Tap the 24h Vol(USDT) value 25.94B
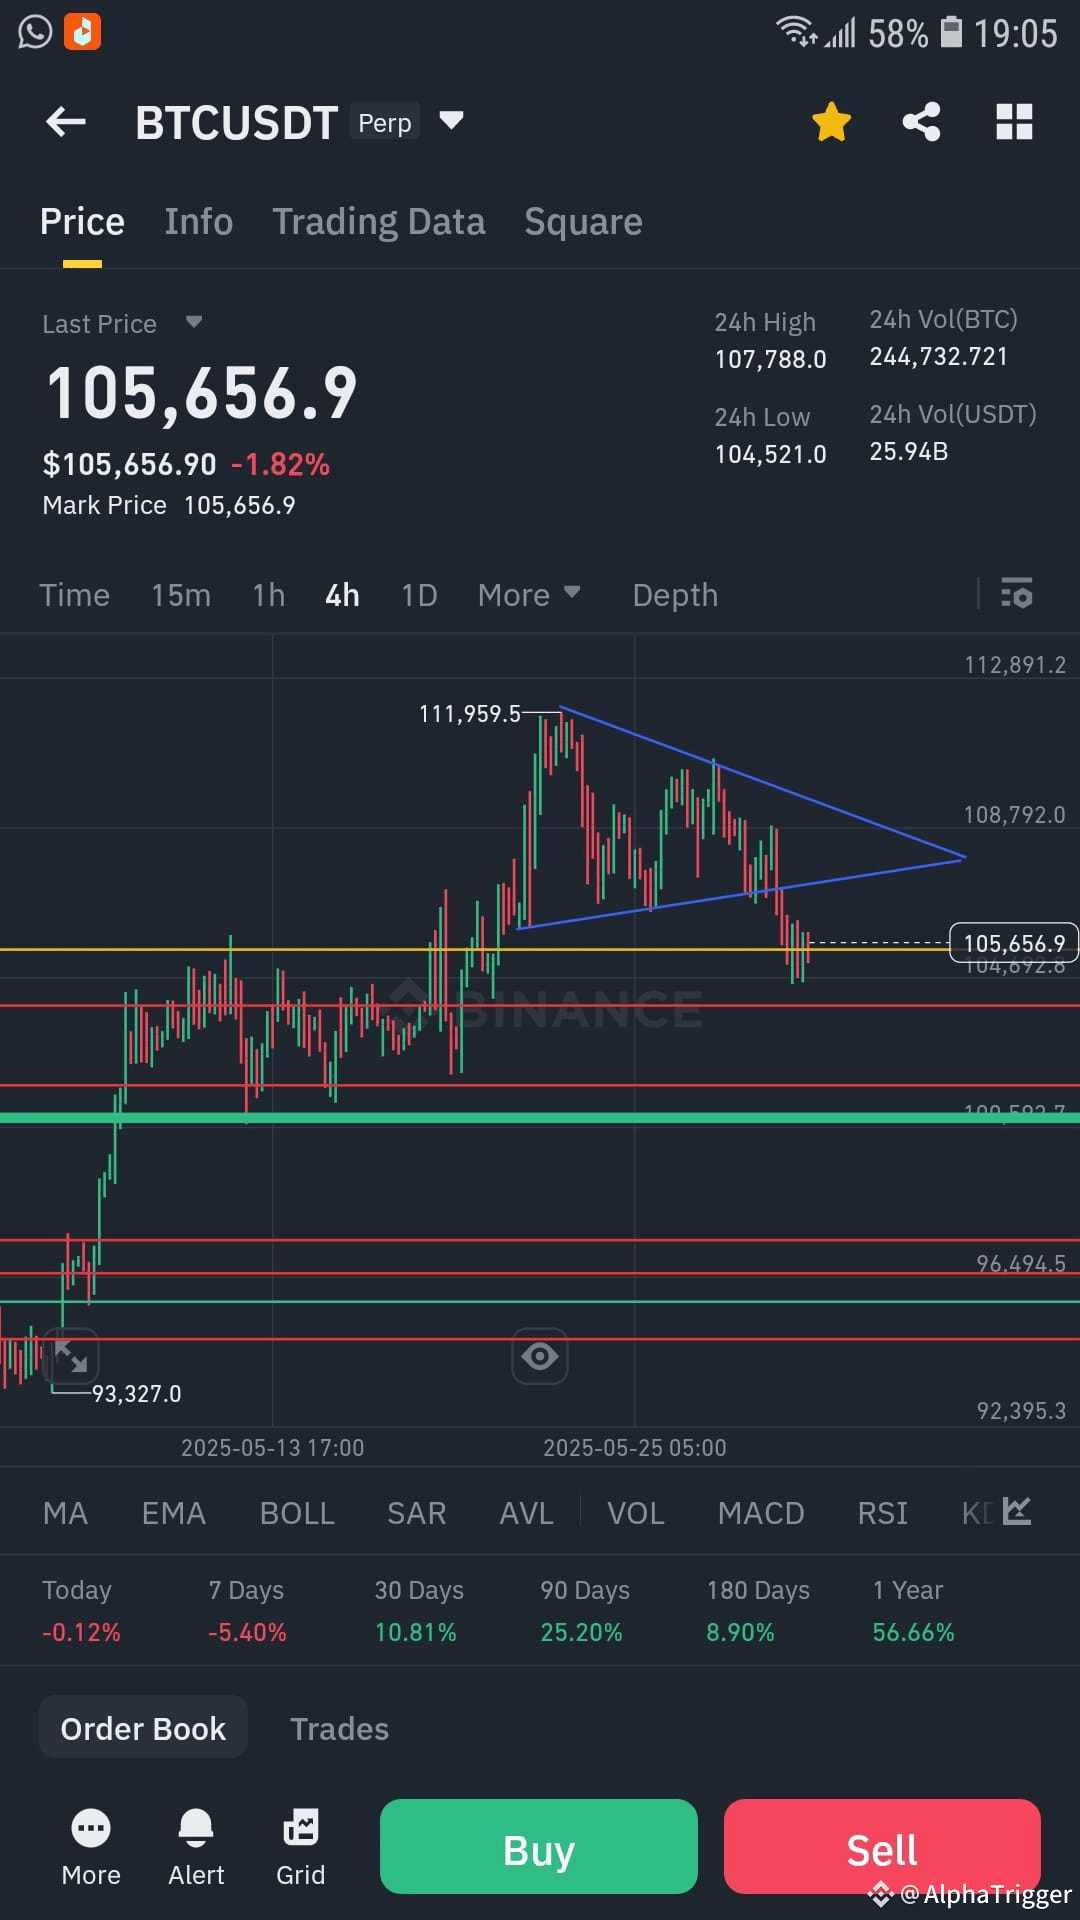Image resolution: width=1080 pixels, height=1920 pixels. 909,452
